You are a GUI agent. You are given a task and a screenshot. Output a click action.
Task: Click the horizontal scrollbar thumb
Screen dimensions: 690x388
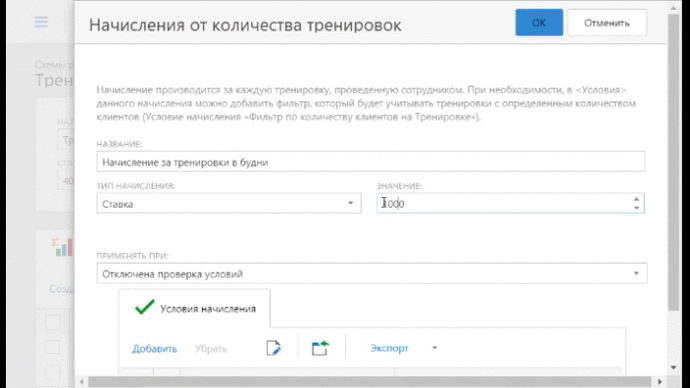pyautogui.click(x=370, y=382)
